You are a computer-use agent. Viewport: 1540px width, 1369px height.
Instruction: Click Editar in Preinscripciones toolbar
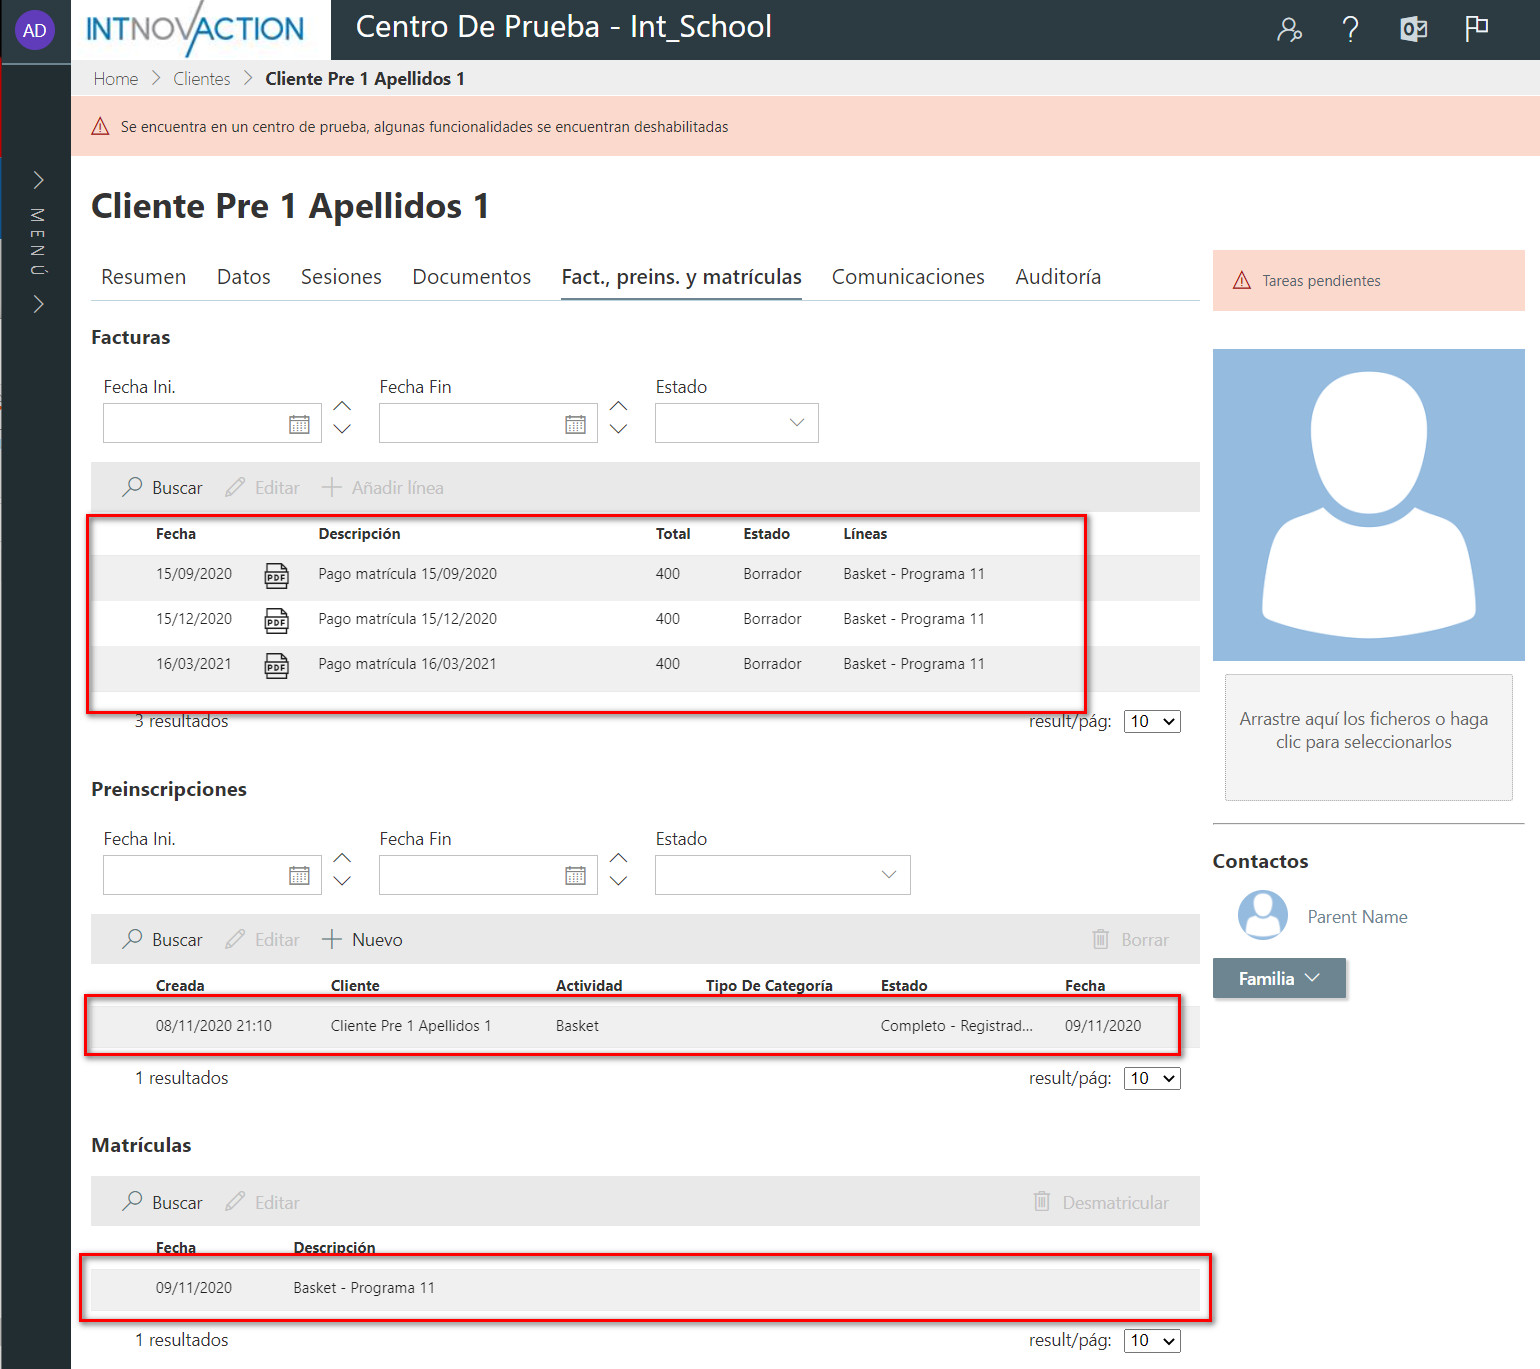(x=263, y=940)
